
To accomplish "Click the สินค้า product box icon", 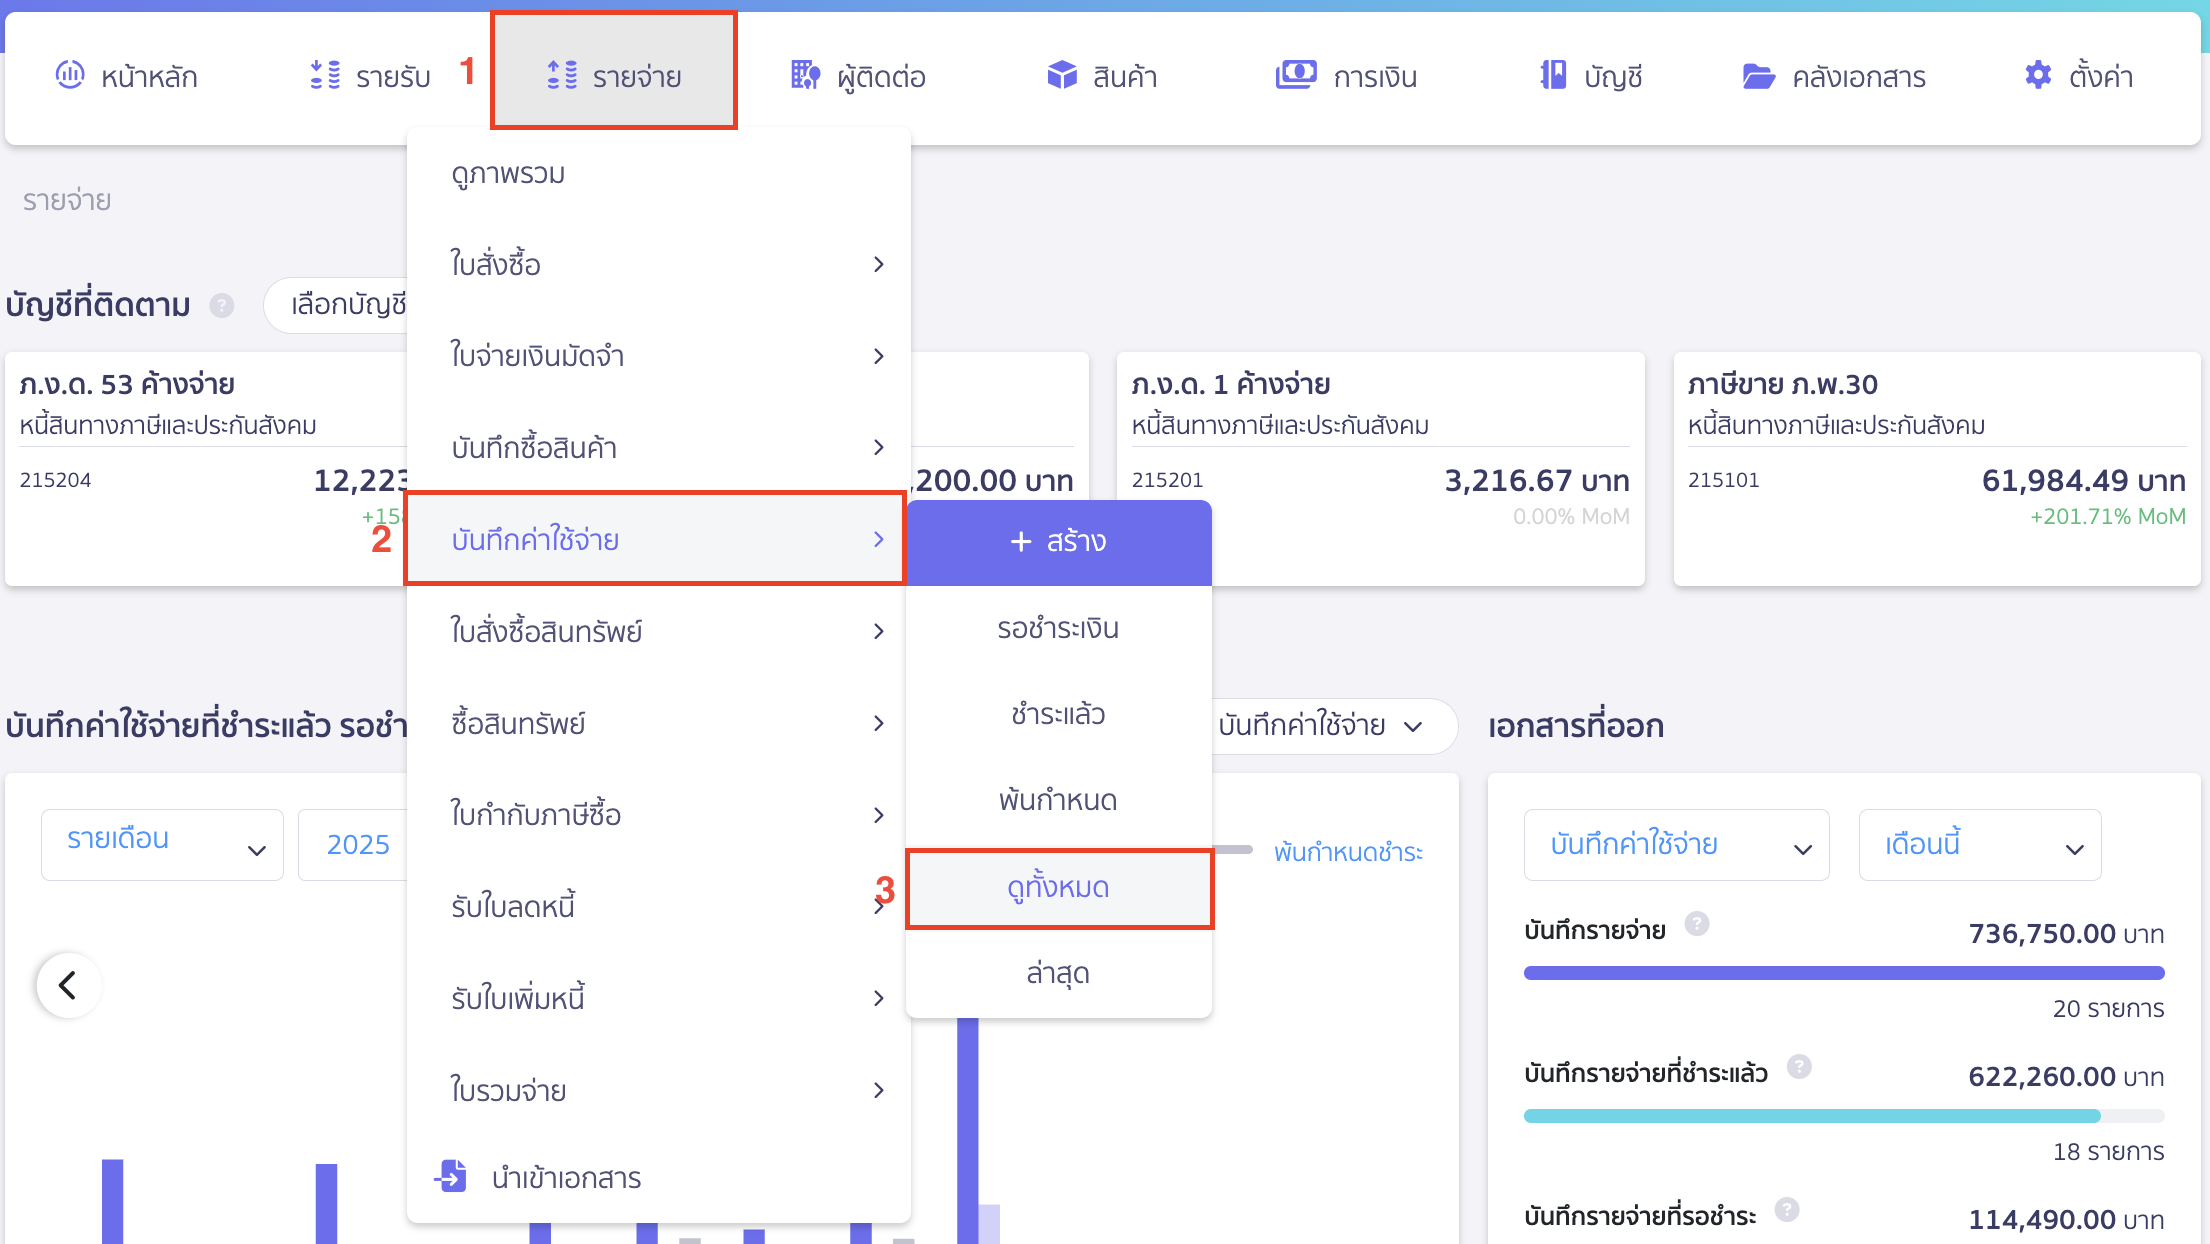I will point(1062,75).
